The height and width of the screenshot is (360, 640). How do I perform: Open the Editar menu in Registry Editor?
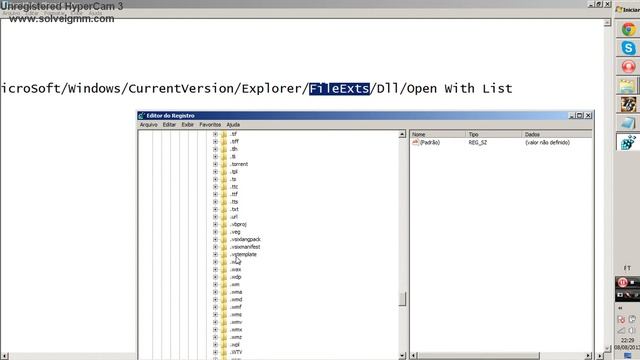click(x=169, y=124)
